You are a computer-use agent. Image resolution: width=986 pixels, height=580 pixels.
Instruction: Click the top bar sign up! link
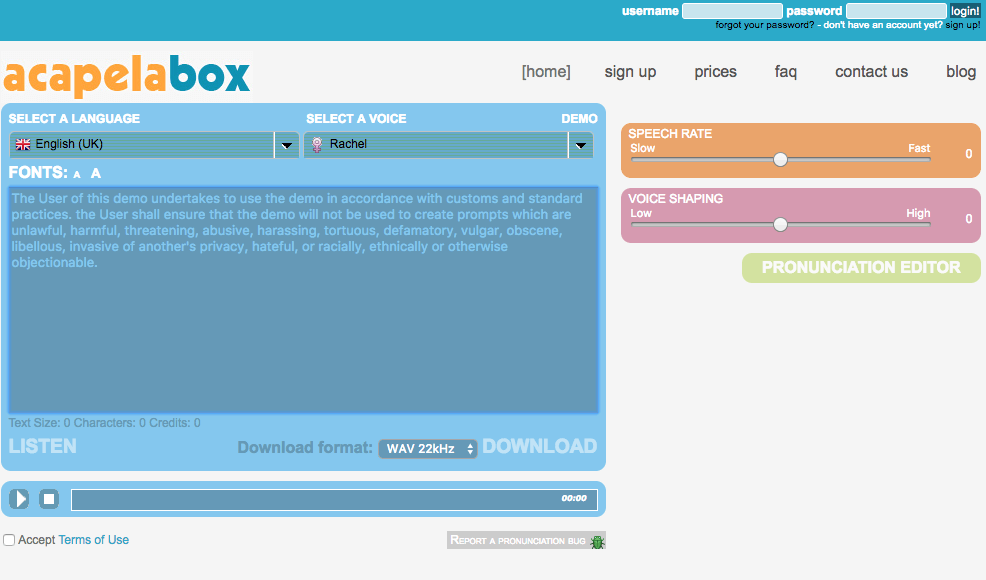pos(963,25)
